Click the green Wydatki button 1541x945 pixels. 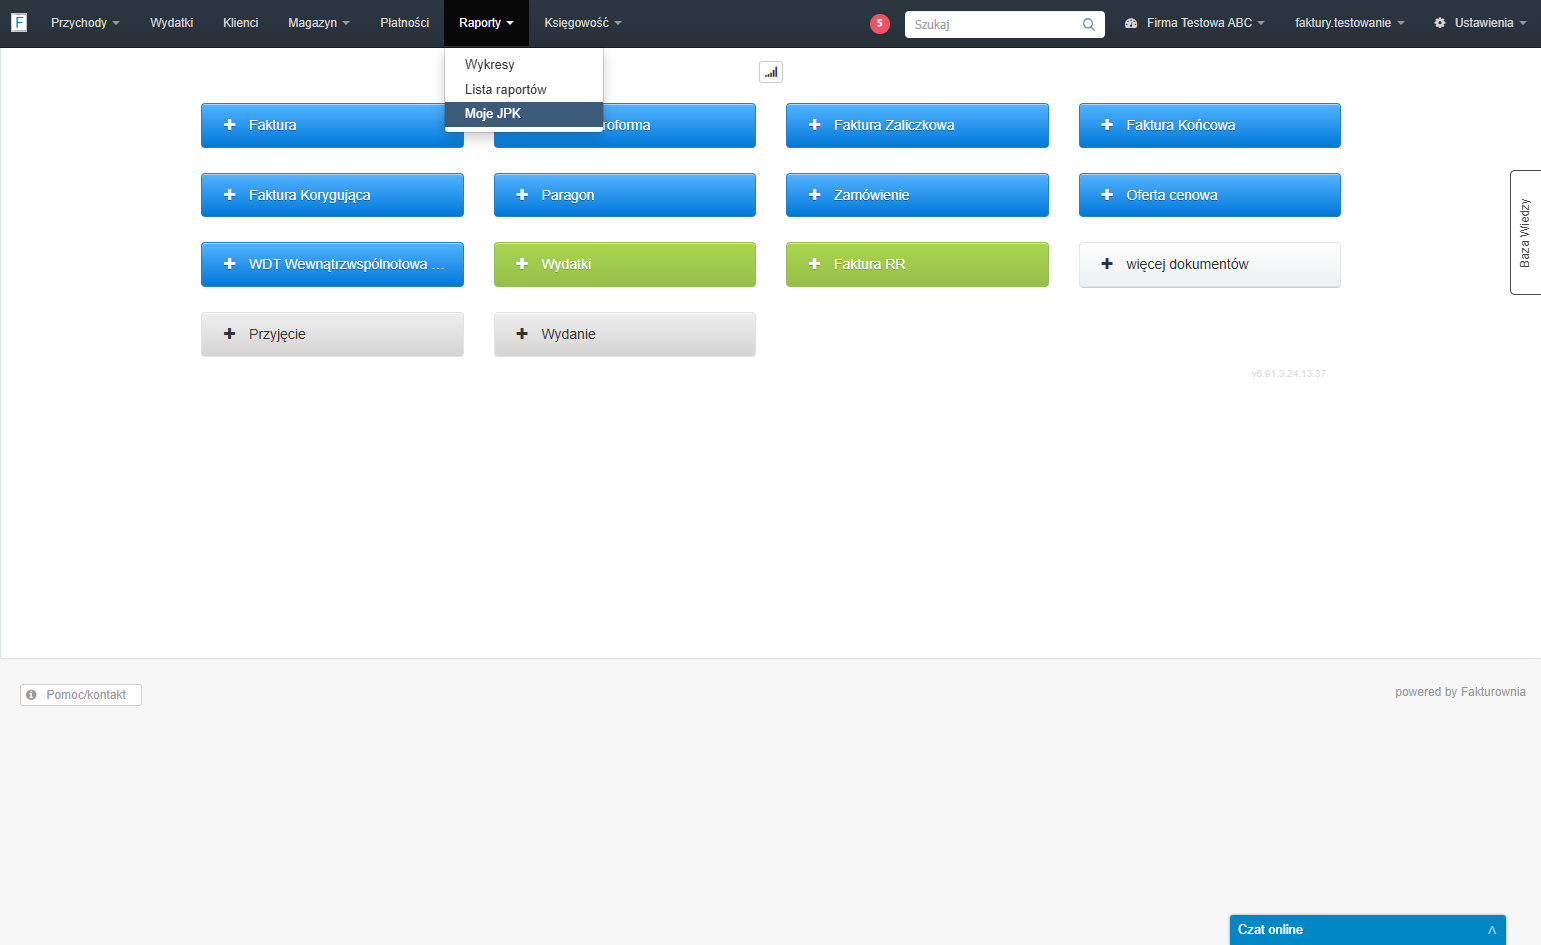tap(625, 264)
